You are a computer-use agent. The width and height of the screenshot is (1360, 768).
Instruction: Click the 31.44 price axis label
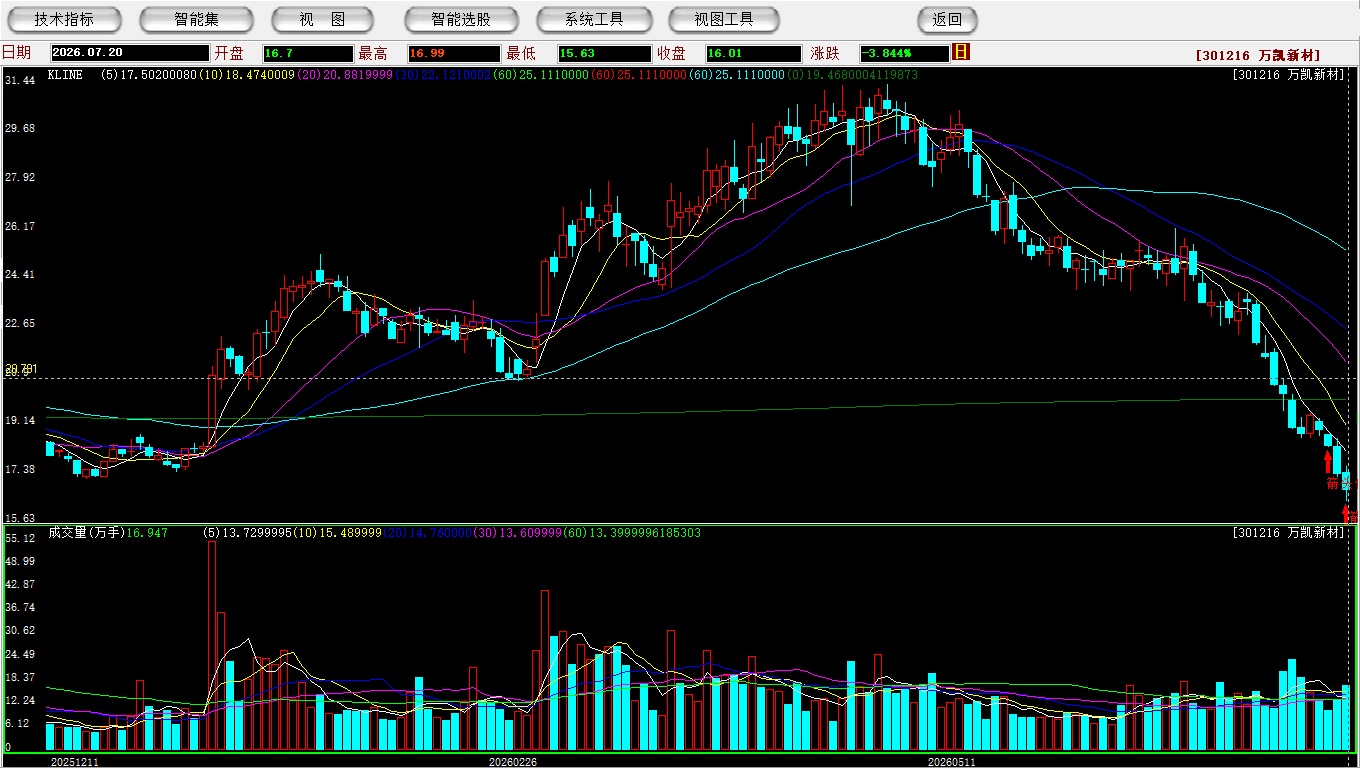[x=20, y=80]
